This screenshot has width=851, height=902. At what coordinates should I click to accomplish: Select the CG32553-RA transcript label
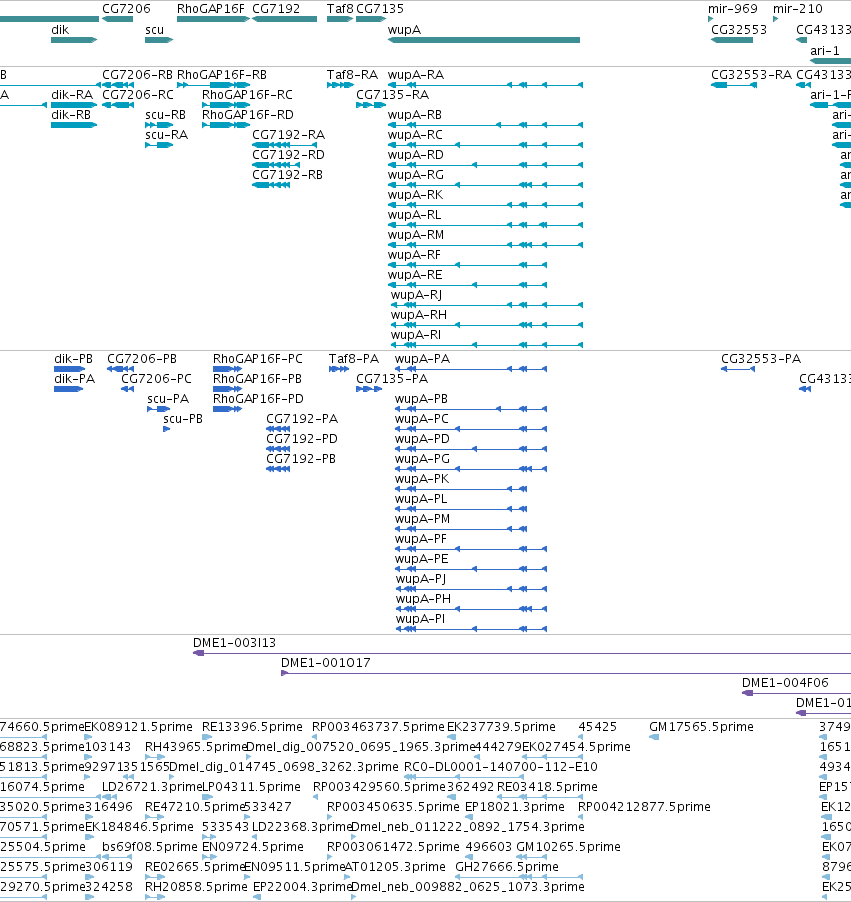click(751, 75)
